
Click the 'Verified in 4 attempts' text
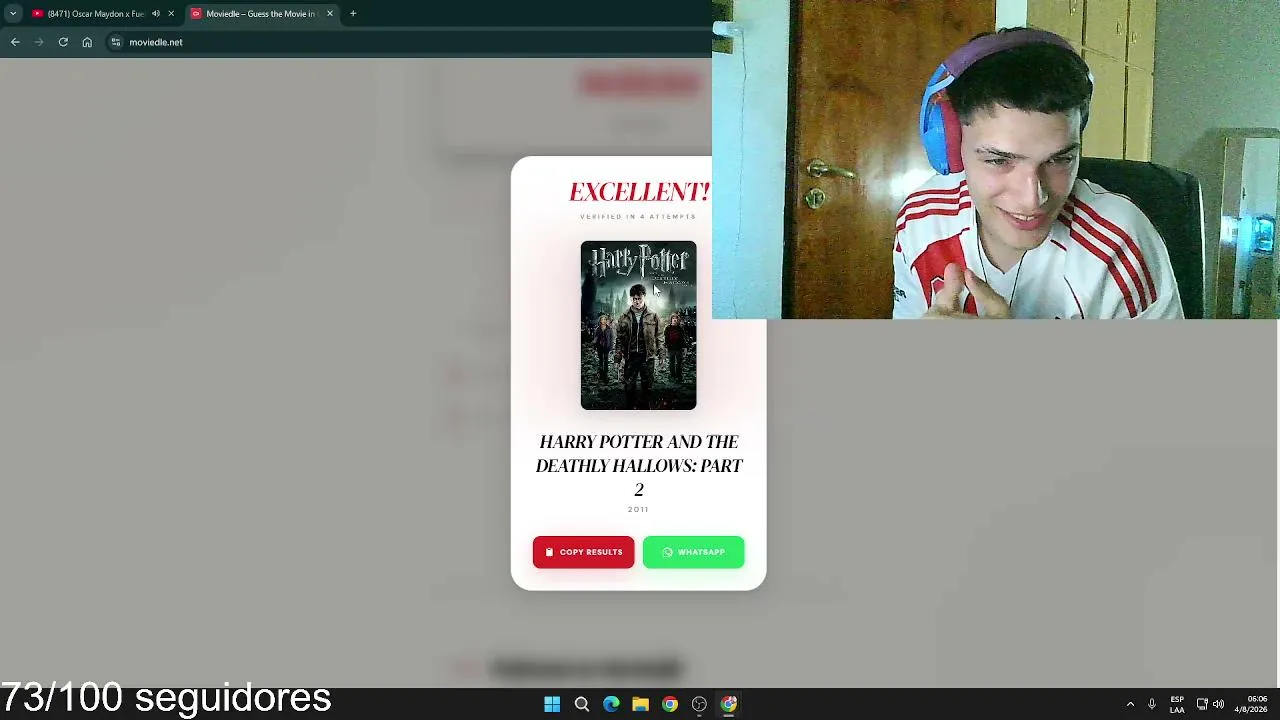pos(638,217)
